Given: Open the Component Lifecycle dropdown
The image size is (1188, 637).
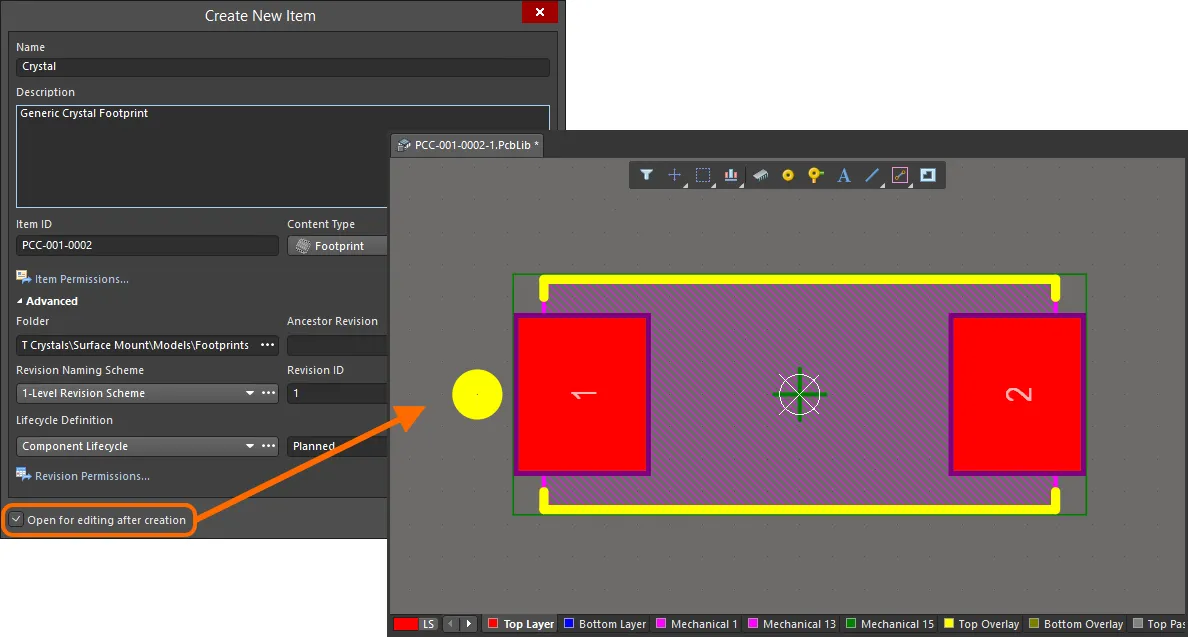Looking at the screenshot, I should 249,446.
